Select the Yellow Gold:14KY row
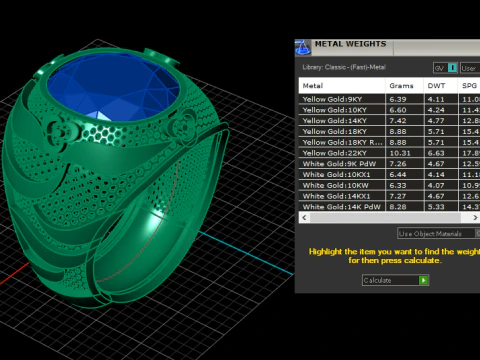Viewport: 480px width, 360px height. [389, 121]
